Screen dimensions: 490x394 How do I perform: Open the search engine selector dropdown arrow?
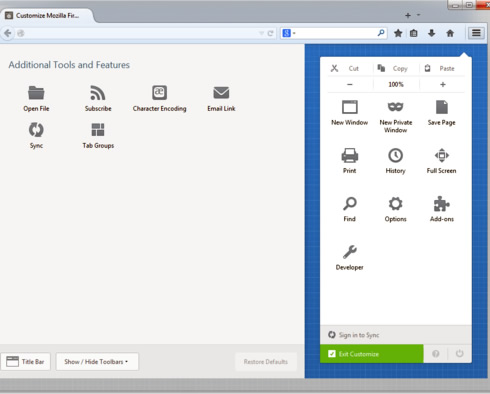[294, 33]
